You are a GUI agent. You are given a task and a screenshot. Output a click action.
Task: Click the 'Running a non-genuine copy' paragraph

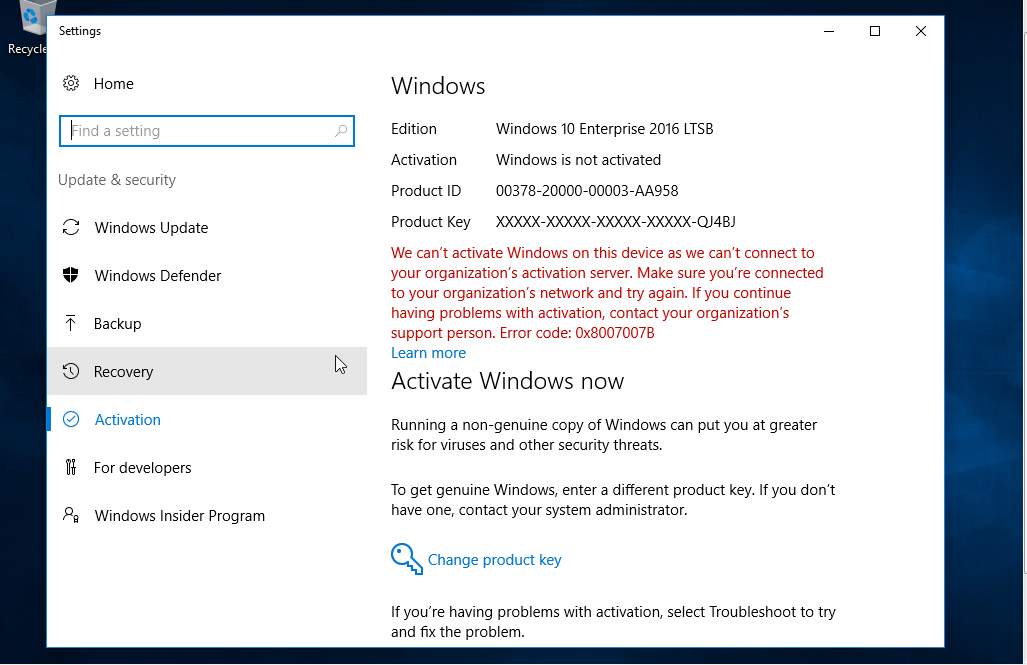coord(604,434)
